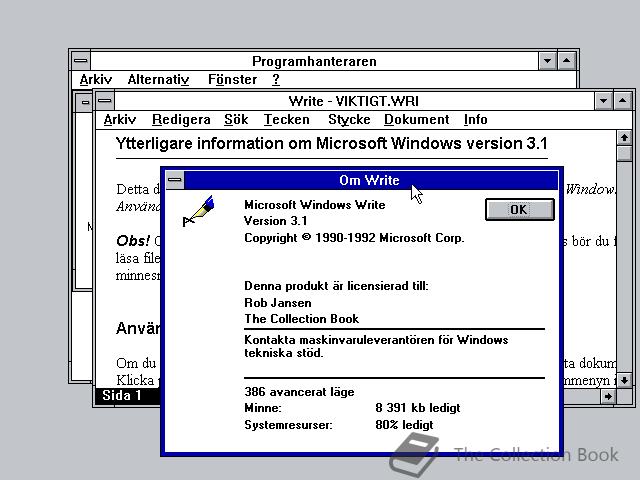Open Arkiv menu in Programhanteraren

click(x=96, y=79)
